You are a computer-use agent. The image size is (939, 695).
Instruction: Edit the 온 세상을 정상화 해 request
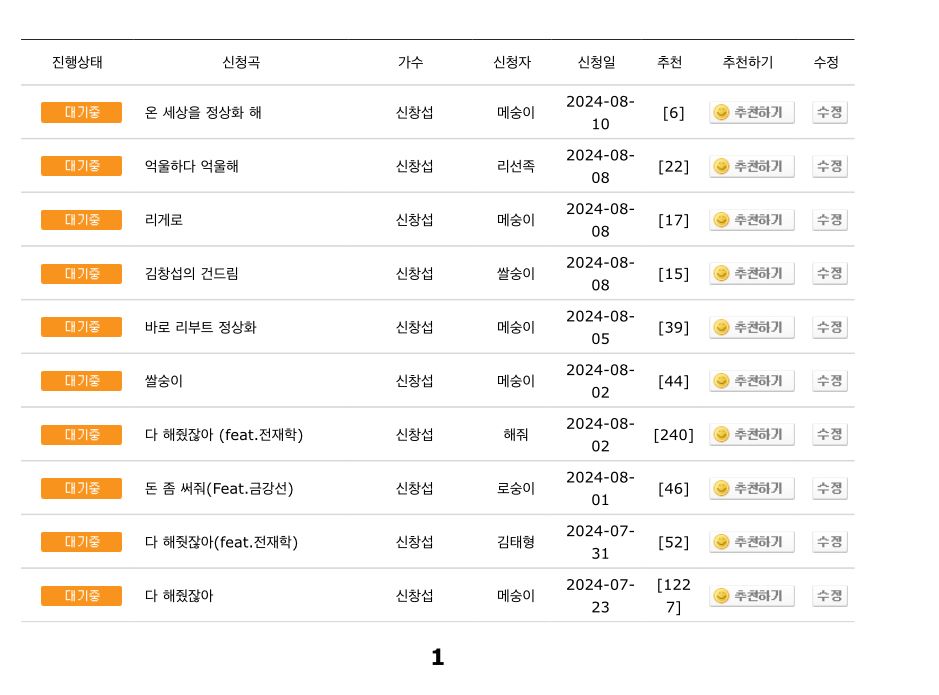point(829,113)
